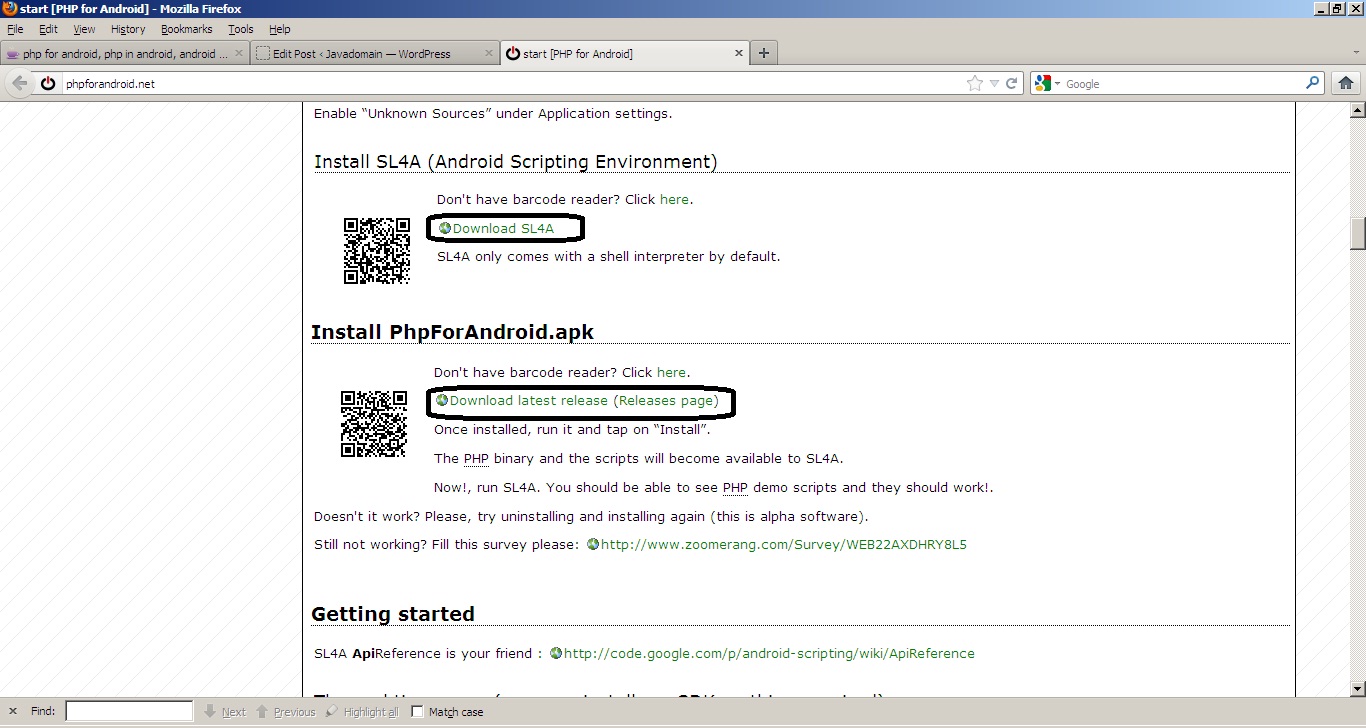Click 'here' link under Install SL4A
The width and height of the screenshot is (1366, 728).
674,199
